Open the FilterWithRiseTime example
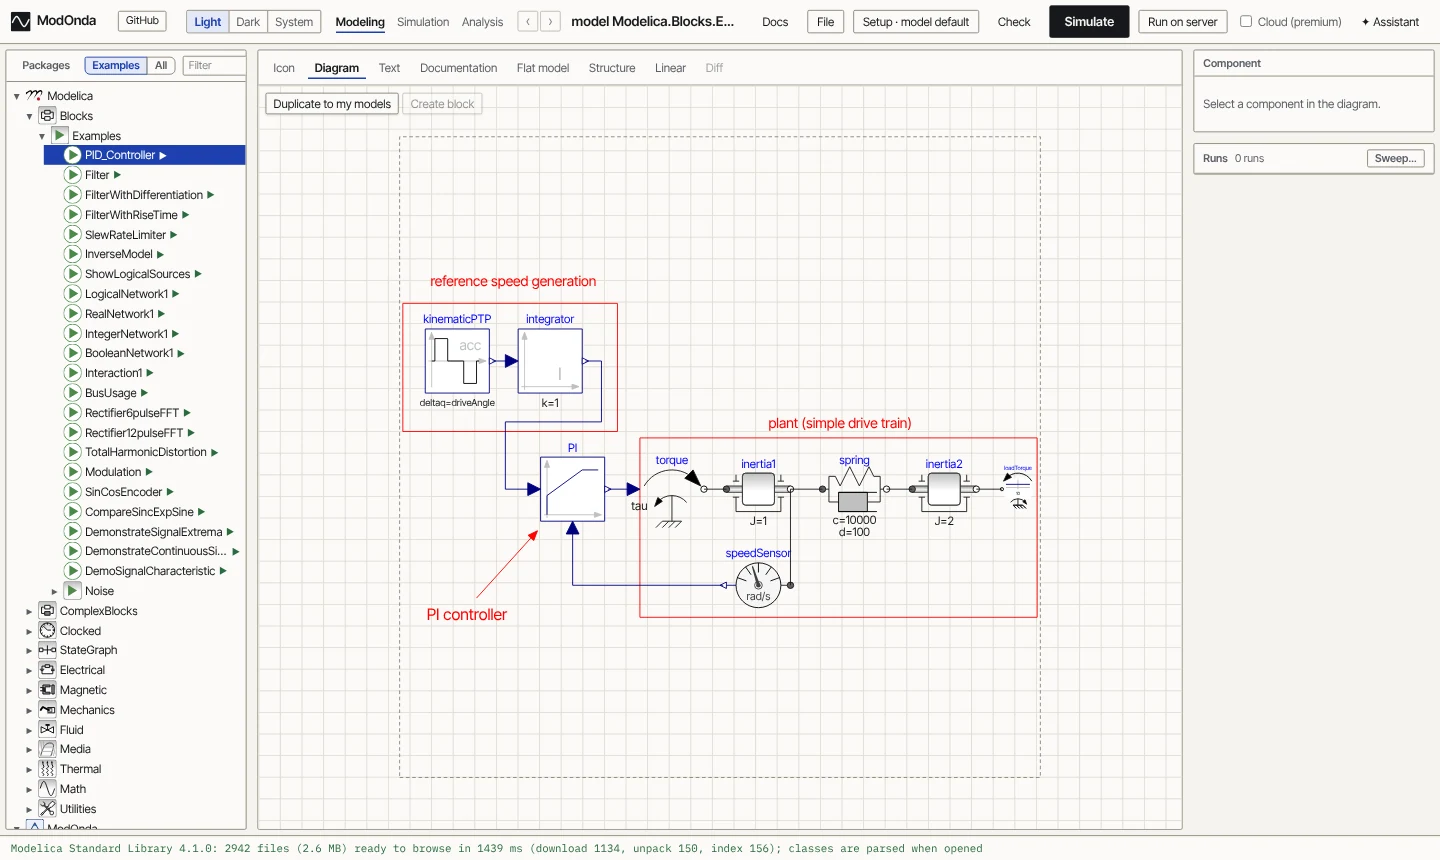The width and height of the screenshot is (1440, 860). point(131,215)
